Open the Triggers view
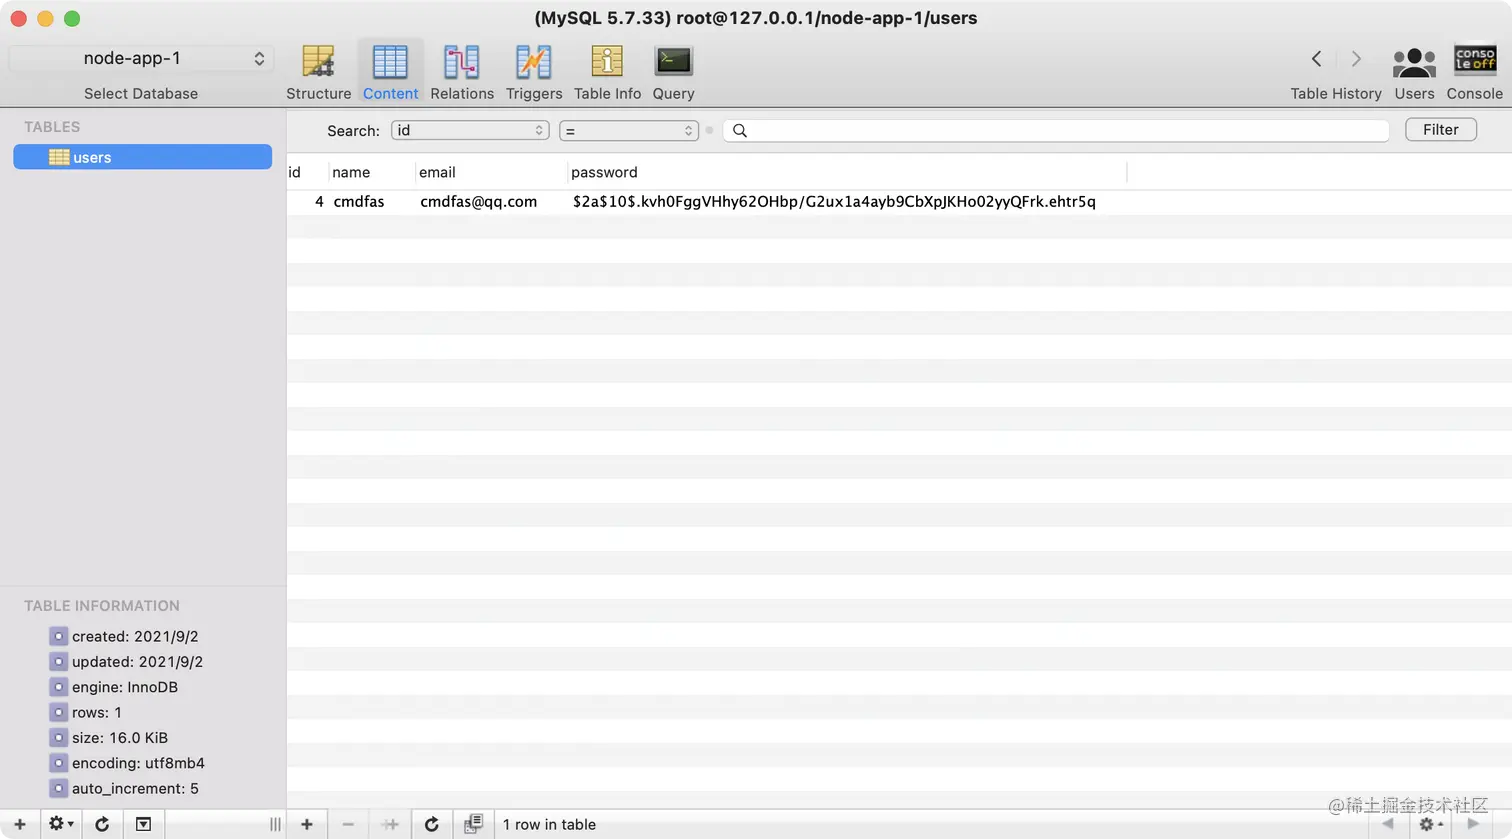This screenshot has width=1512, height=839. click(x=534, y=72)
